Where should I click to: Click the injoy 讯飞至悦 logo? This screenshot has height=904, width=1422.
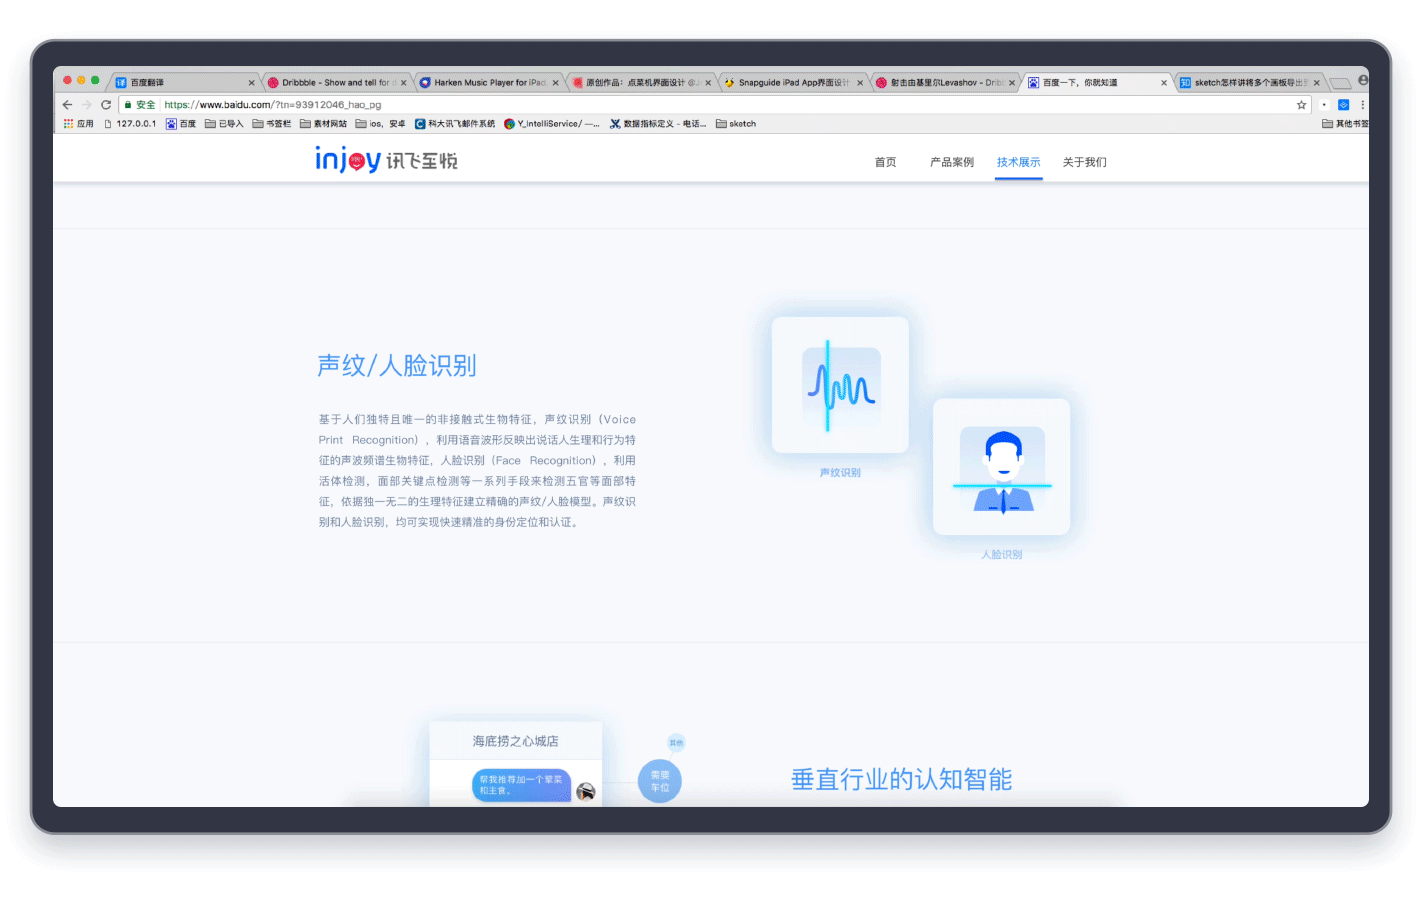386,160
